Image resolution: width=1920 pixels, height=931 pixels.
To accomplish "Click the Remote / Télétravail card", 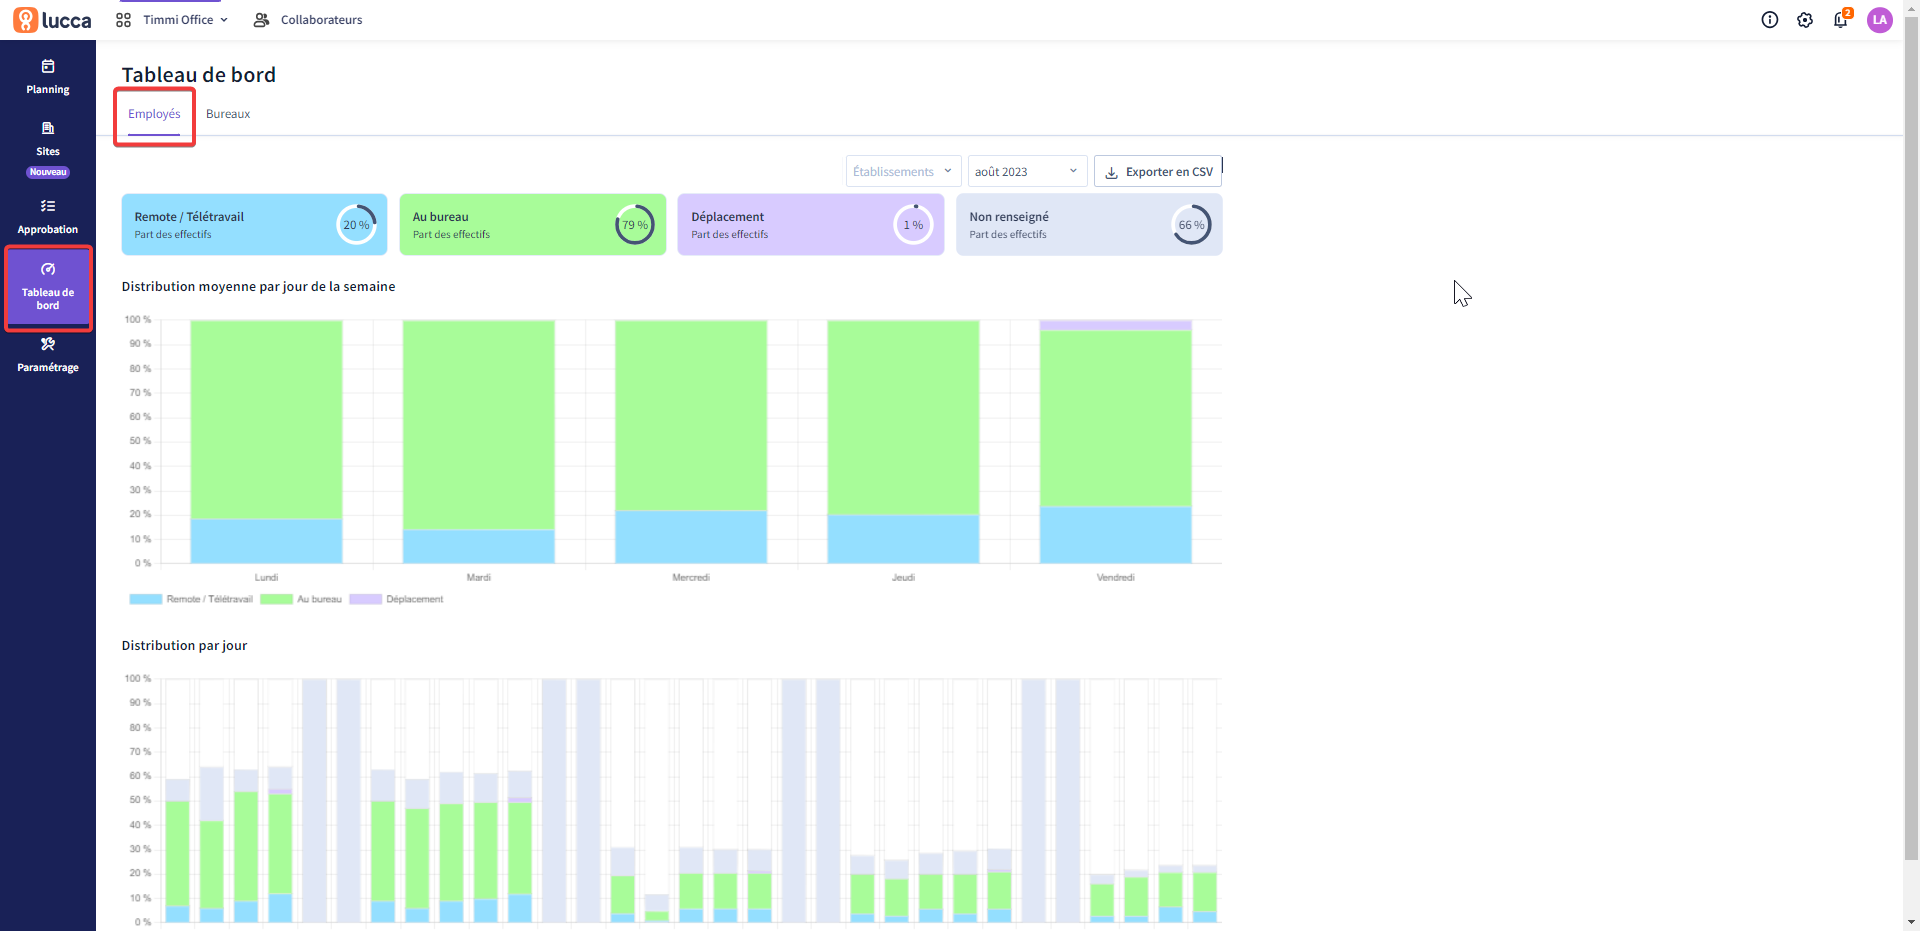I will (x=254, y=224).
